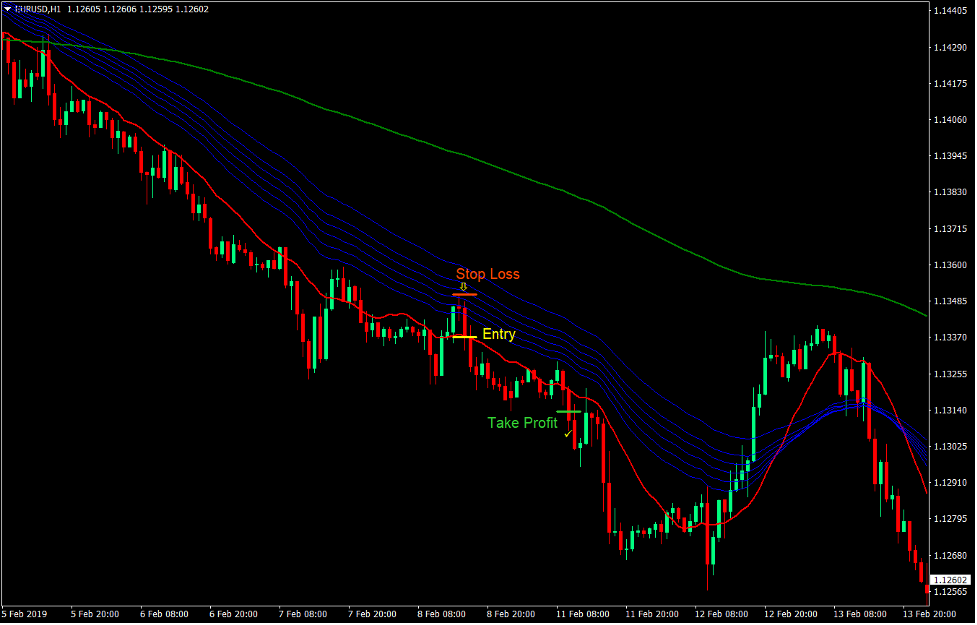This screenshot has width=977, height=625.
Task: Click the 1.14405 price scale value
Action: tap(949, 9)
